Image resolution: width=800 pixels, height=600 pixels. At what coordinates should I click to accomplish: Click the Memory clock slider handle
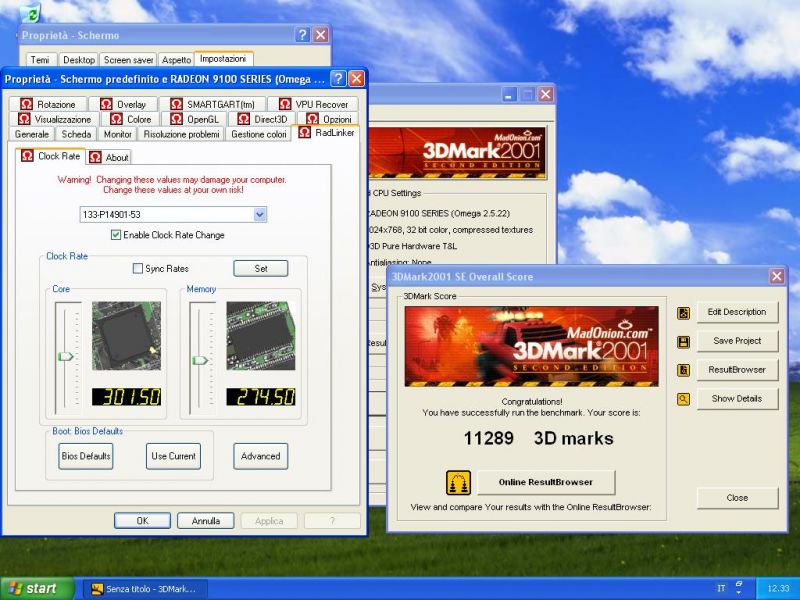point(200,360)
